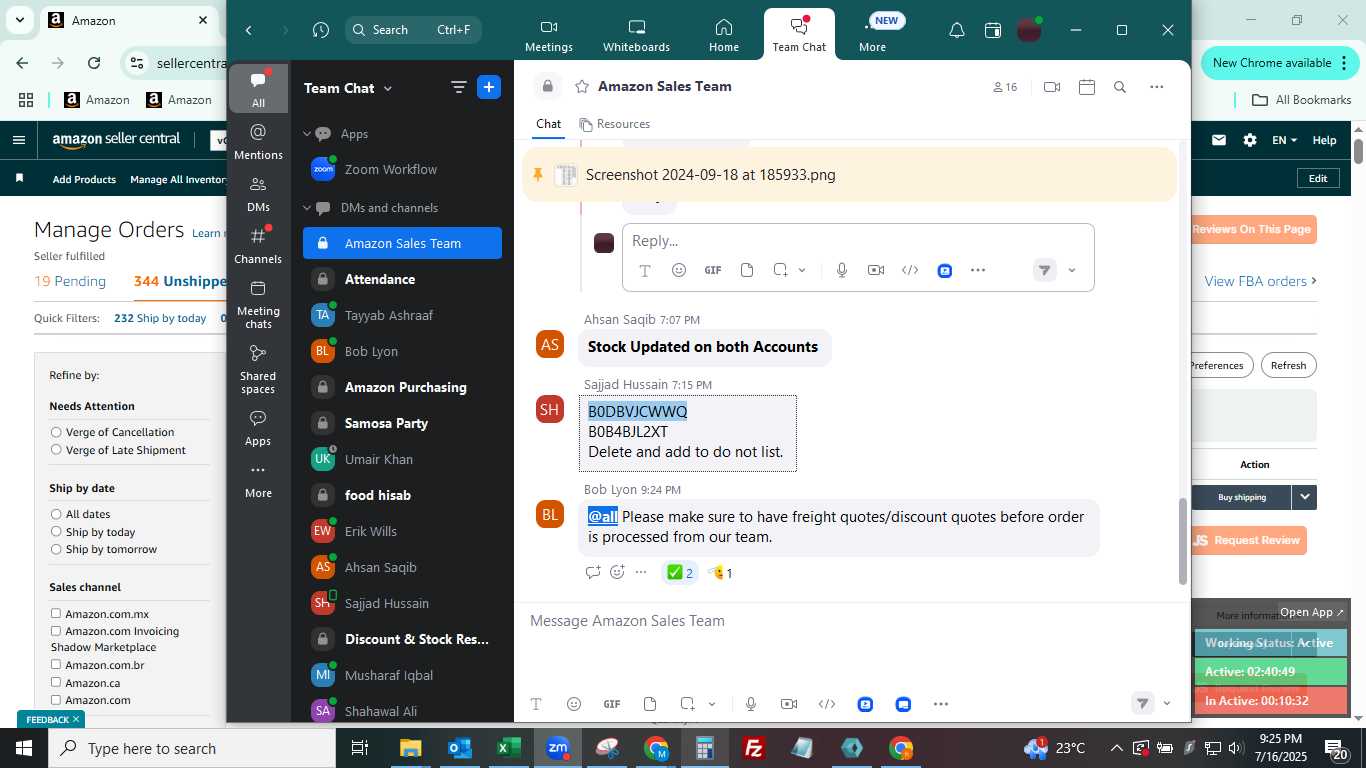Add emoji reaction to Bob Lyon's message
Screen dimensions: 1366x768
click(x=617, y=572)
